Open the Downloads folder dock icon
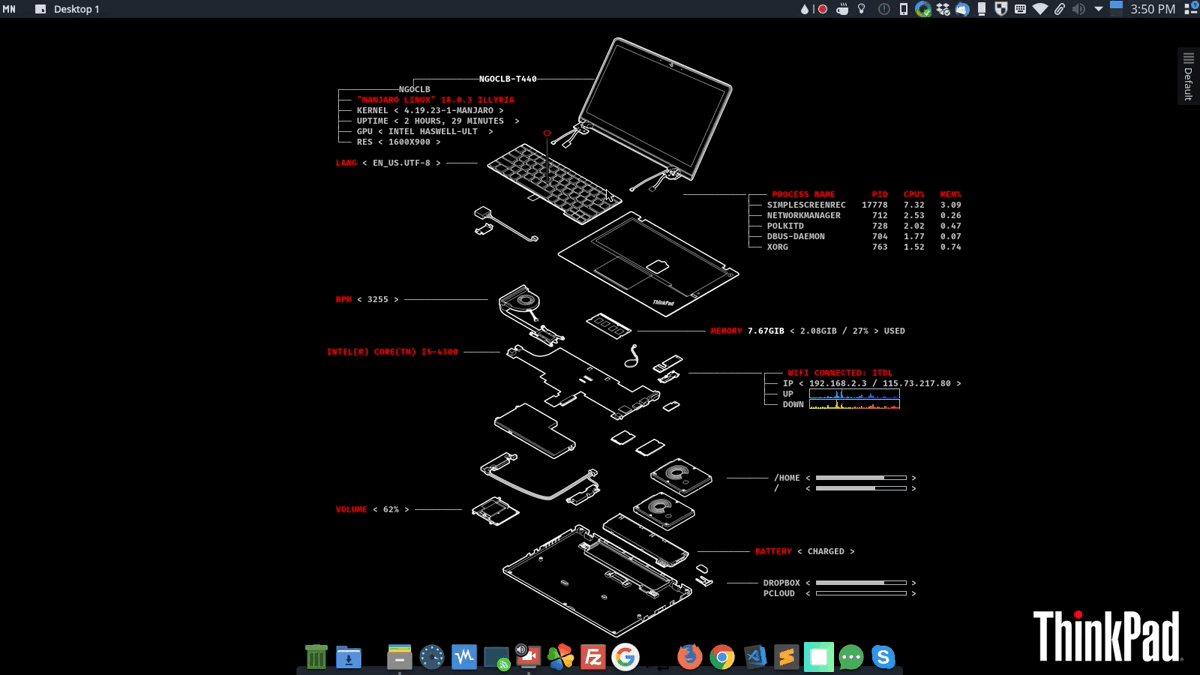Image resolution: width=1200 pixels, height=675 pixels. 348,656
